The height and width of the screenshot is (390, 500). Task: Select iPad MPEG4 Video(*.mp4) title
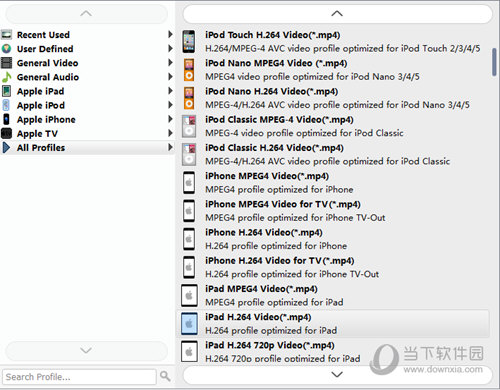pyautogui.click(x=261, y=289)
